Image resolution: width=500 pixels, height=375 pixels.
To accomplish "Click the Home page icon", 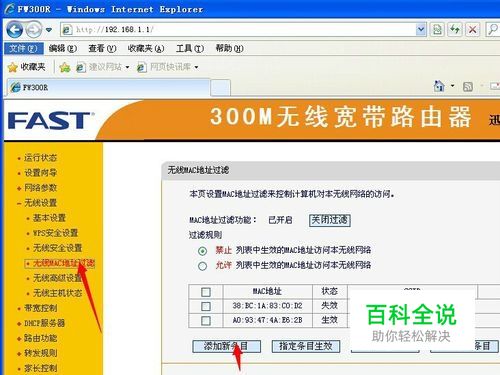I will pos(439,86).
